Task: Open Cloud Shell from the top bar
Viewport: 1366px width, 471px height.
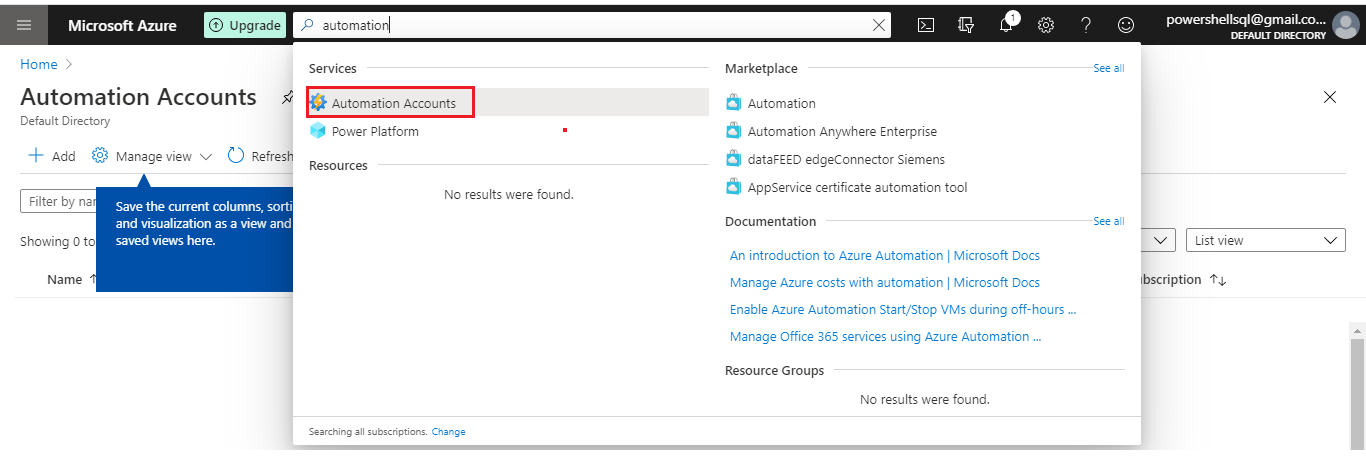Action: (x=926, y=25)
